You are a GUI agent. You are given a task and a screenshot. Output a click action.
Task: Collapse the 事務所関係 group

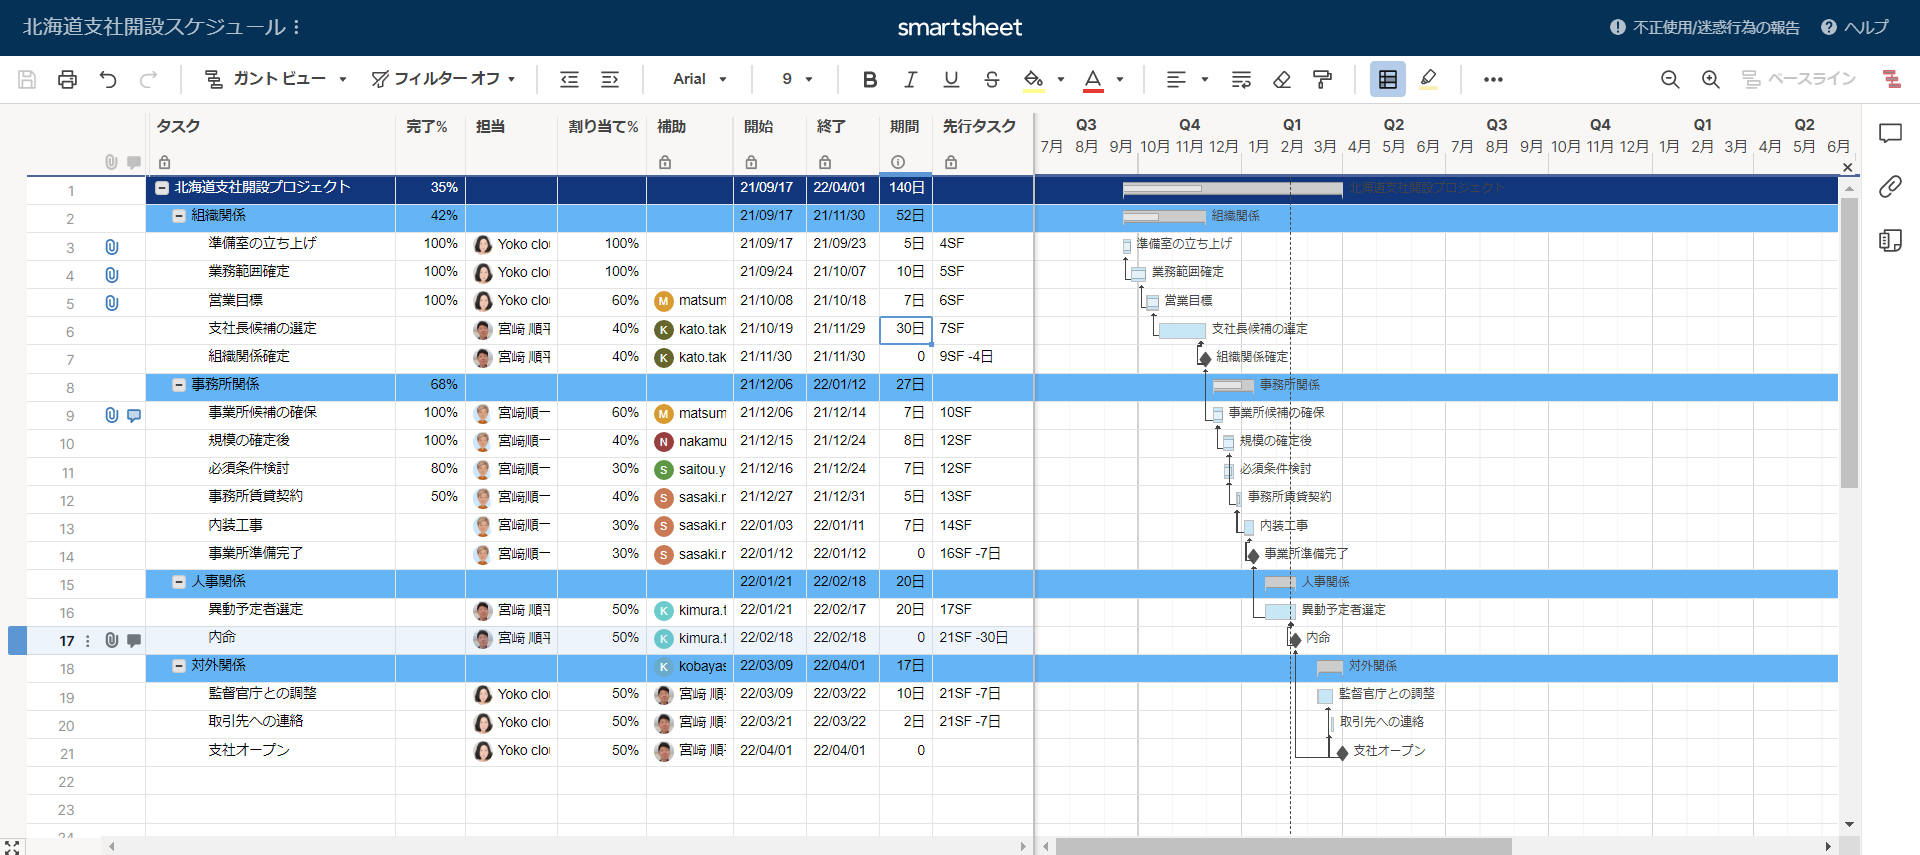click(x=179, y=384)
